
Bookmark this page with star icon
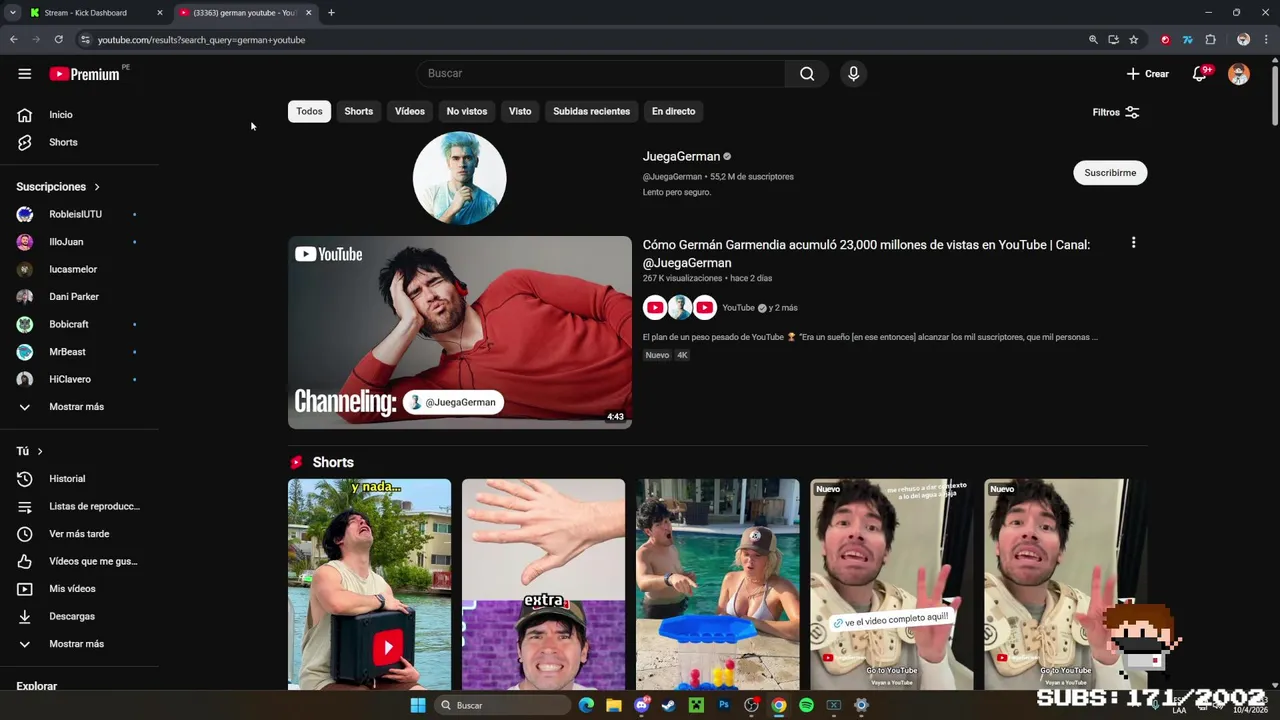pyautogui.click(x=1133, y=40)
